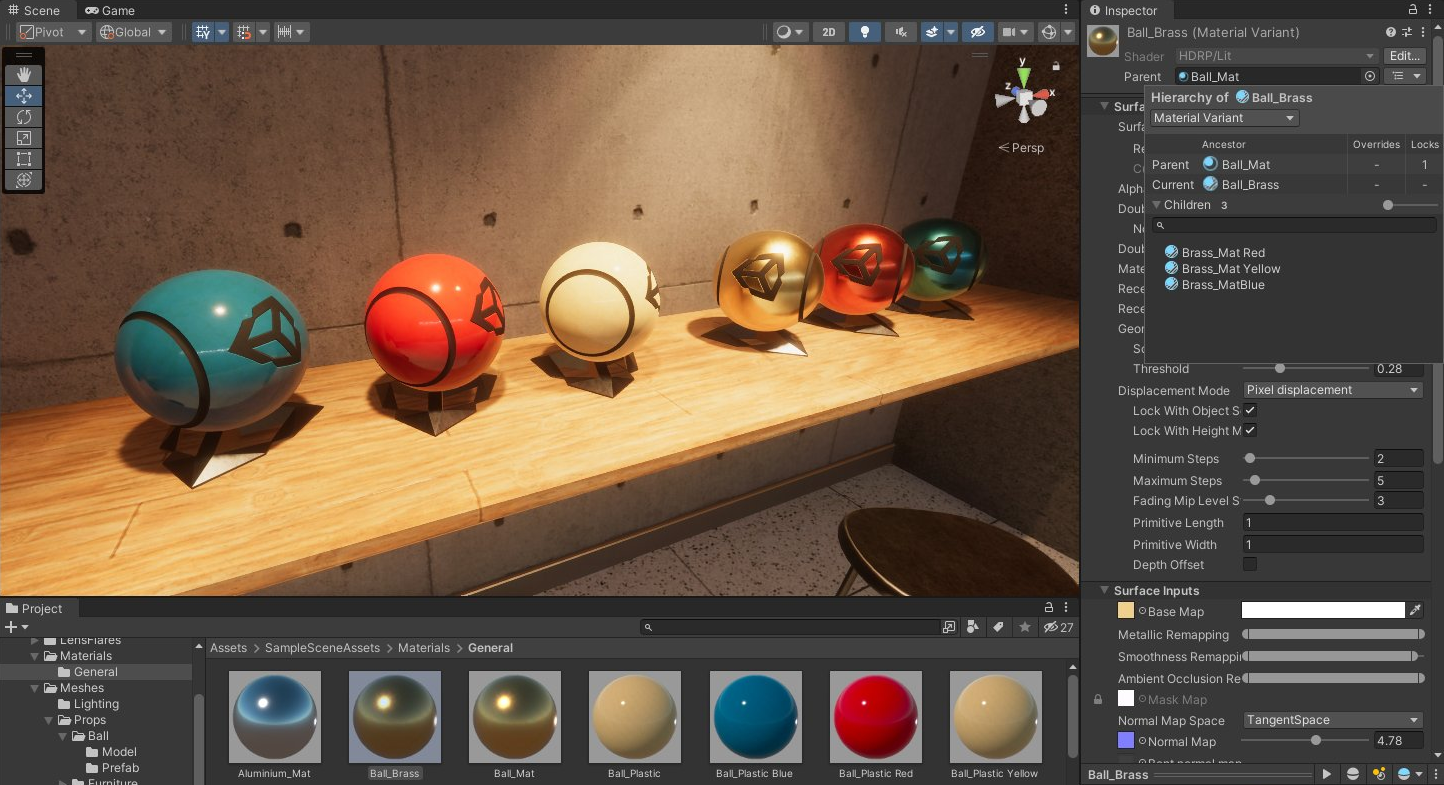Uncheck the Lock With Object Scale checkbox
Viewport: 1444px width, 785px height.
pos(1250,411)
